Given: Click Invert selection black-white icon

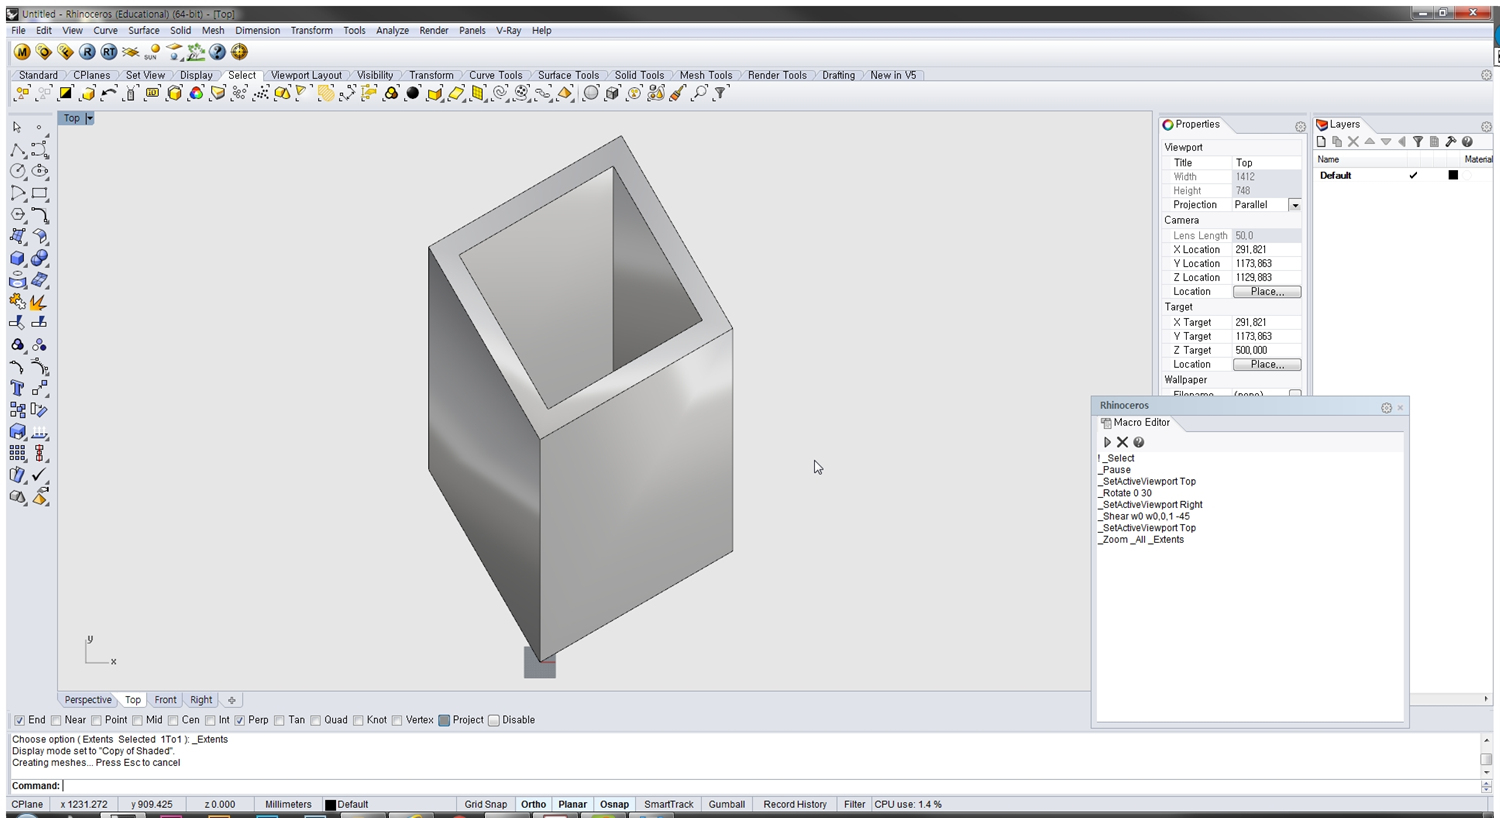Looking at the screenshot, I should coord(65,93).
